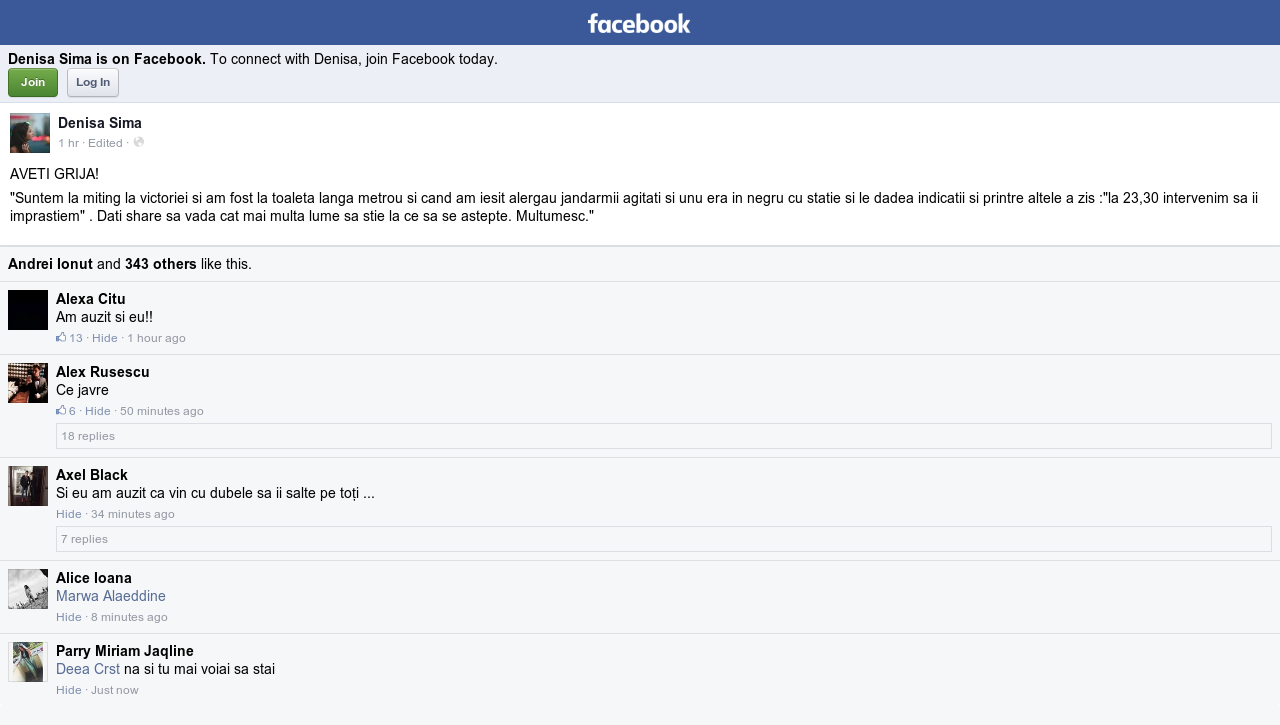Click the 13 likes count on Alexa's comment
This screenshot has height=725, width=1280.
(76, 338)
